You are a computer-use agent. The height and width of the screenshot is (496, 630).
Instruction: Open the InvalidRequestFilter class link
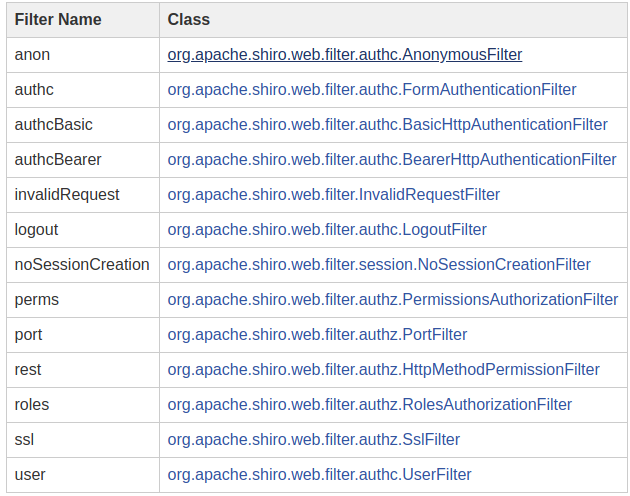coord(333,195)
